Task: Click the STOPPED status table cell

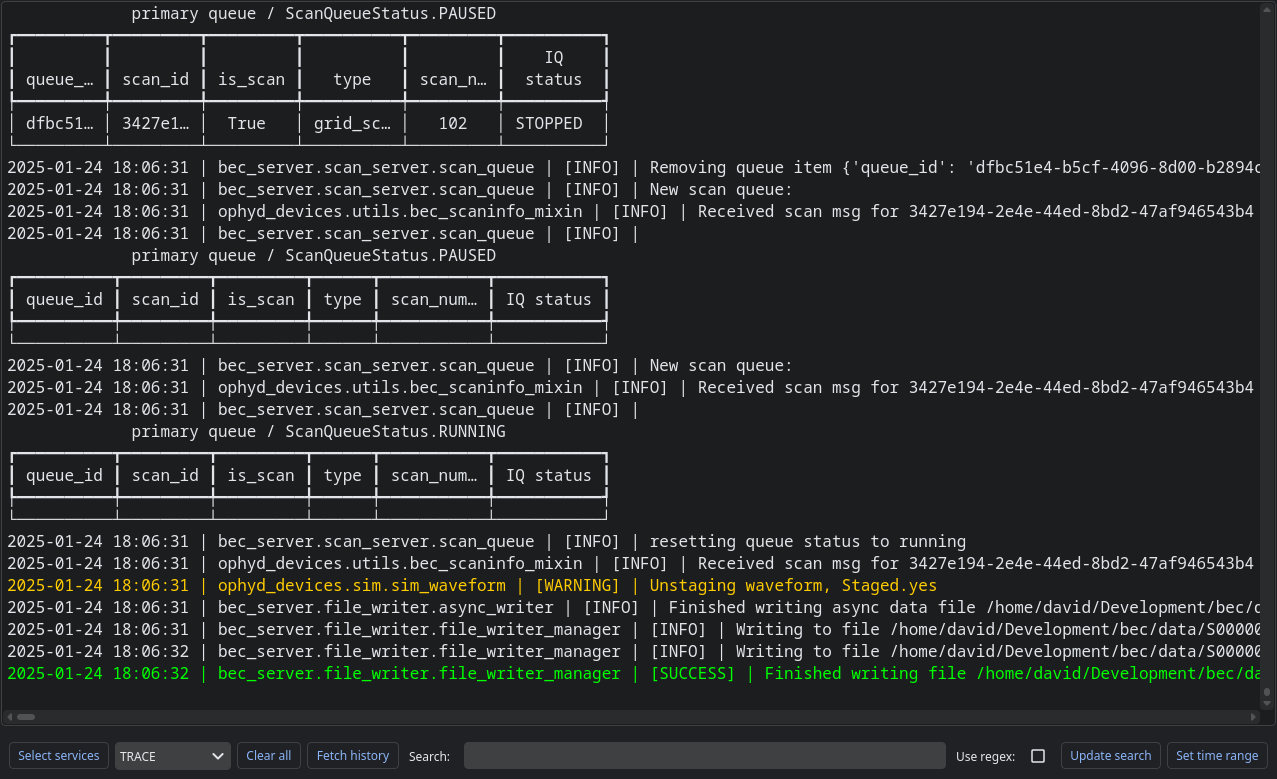Action: point(548,124)
